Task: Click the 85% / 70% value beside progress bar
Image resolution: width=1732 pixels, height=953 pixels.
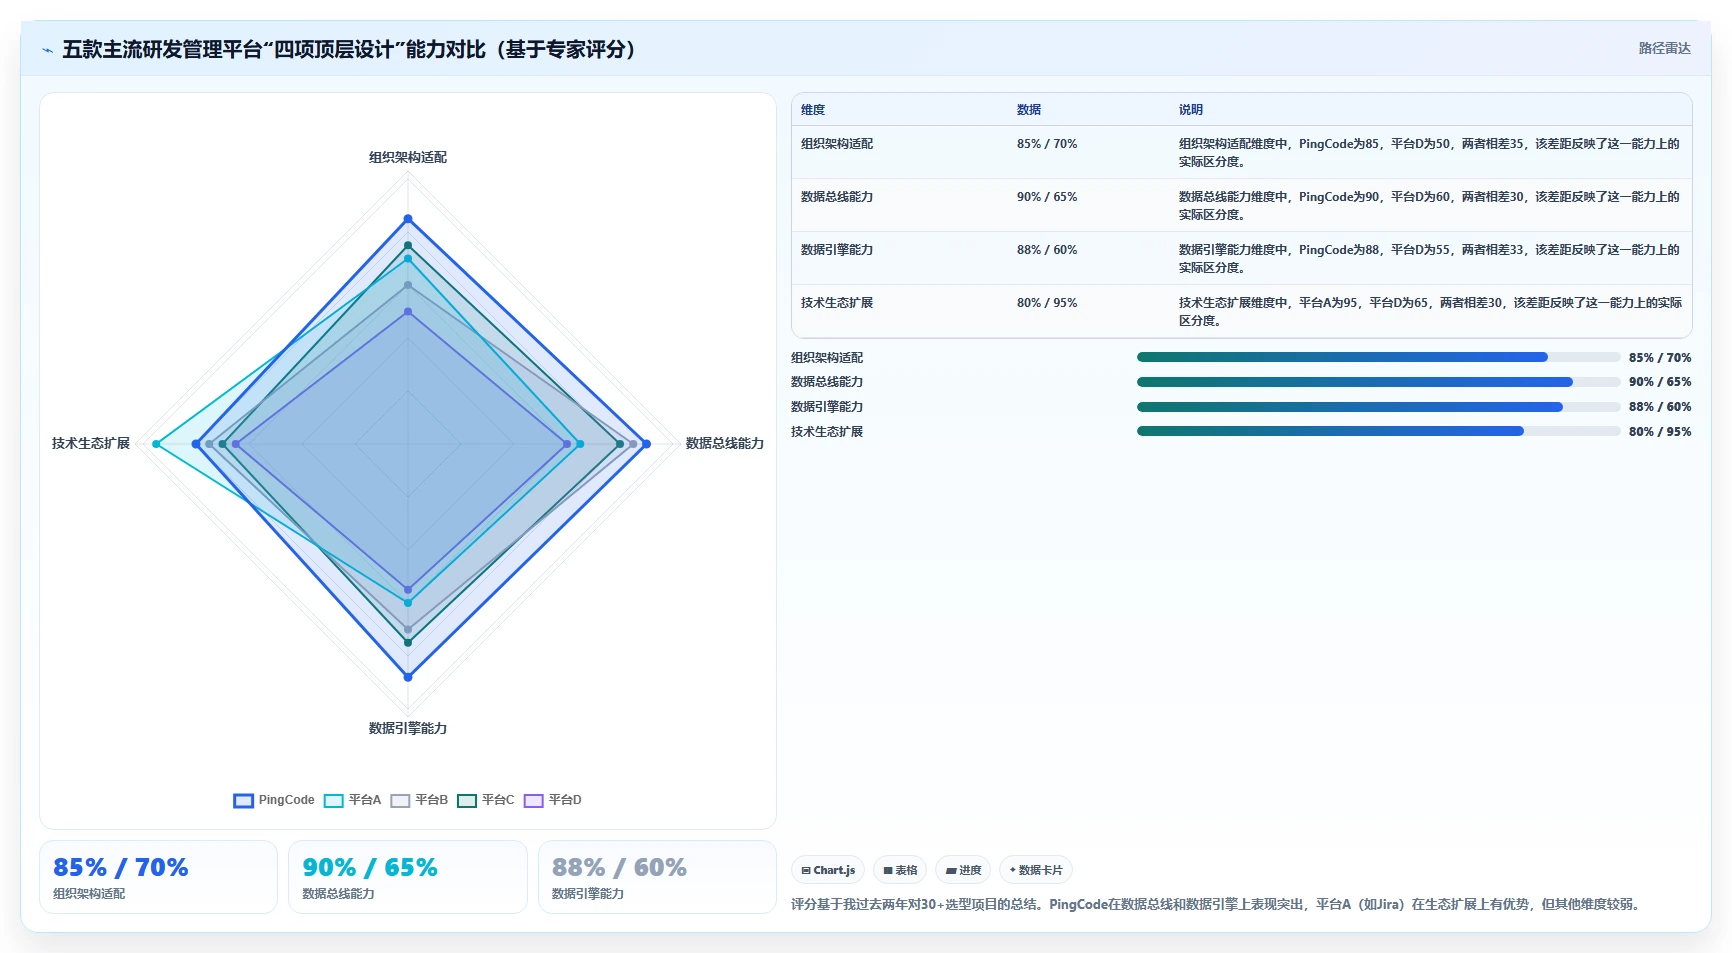Action: pyautogui.click(x=1660, y=358)
